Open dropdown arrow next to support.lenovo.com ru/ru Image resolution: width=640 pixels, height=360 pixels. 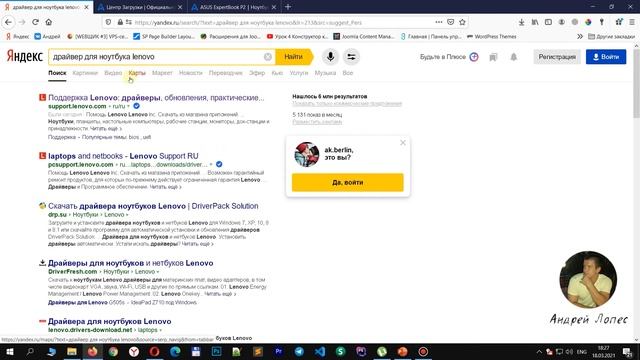click(x=128, y=106)
